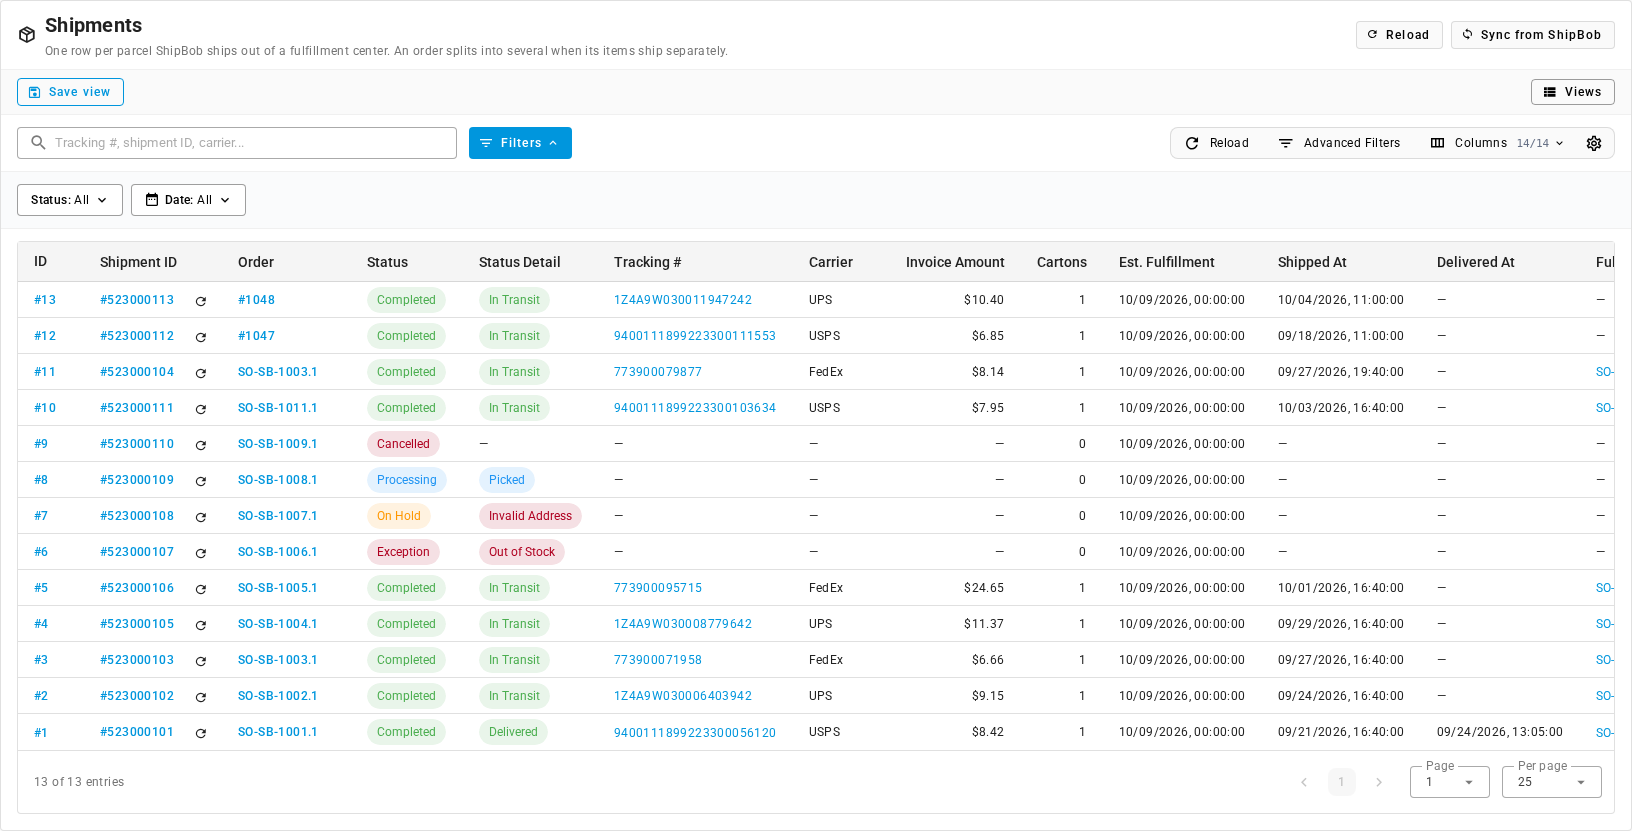Viewport: 1632px width, 831px height.
Task: Open tracking link 1Z4A9W030006403942
Action: point(683,696)
